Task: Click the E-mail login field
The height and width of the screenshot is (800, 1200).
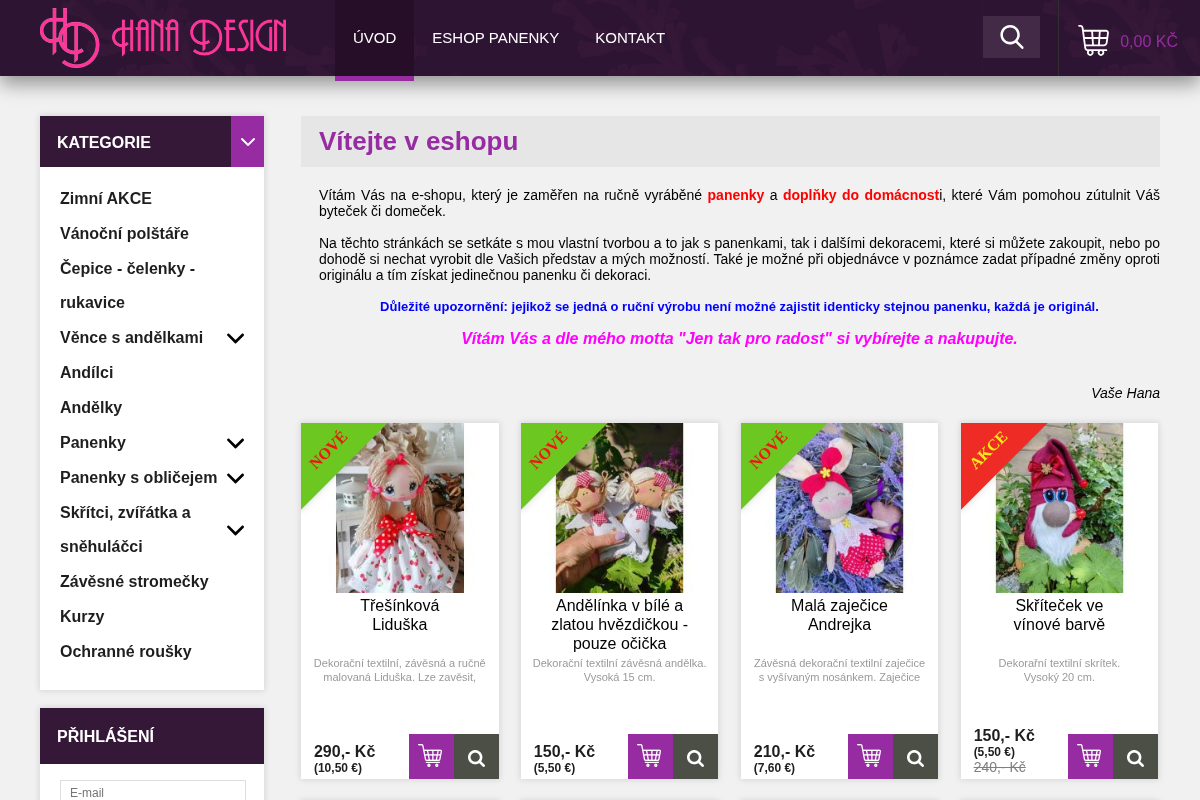Action: 153,791
